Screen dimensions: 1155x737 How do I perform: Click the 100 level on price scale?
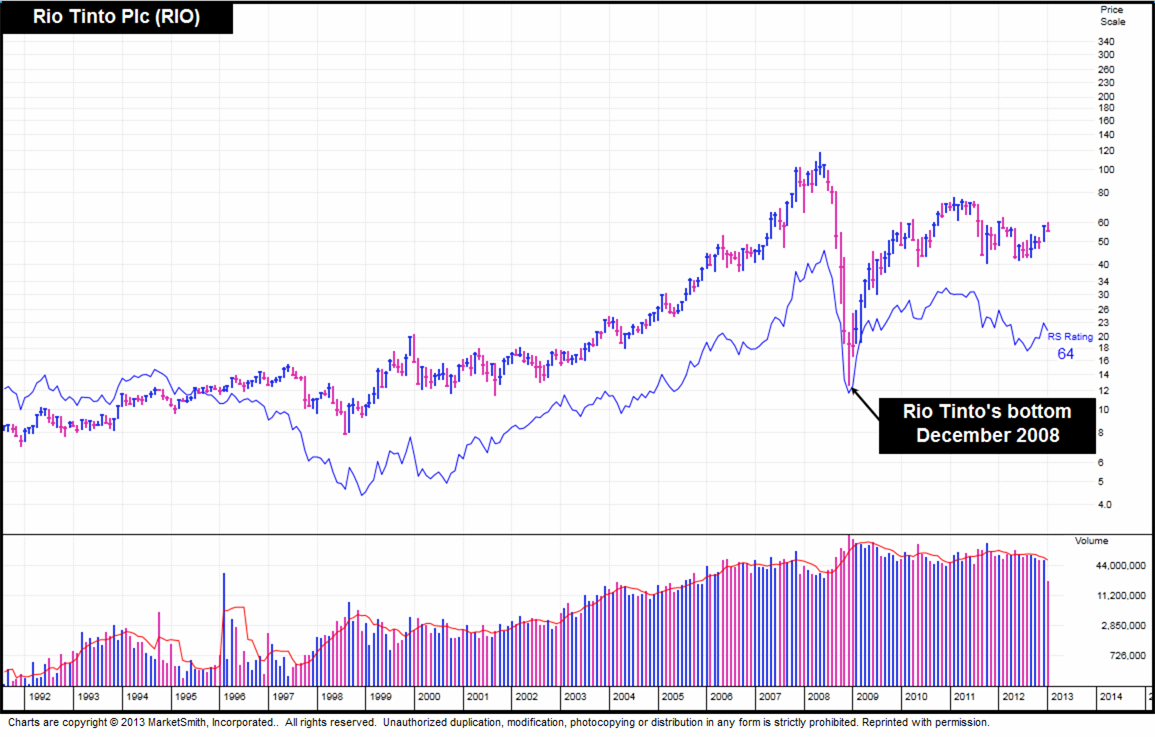[1106, 169]
